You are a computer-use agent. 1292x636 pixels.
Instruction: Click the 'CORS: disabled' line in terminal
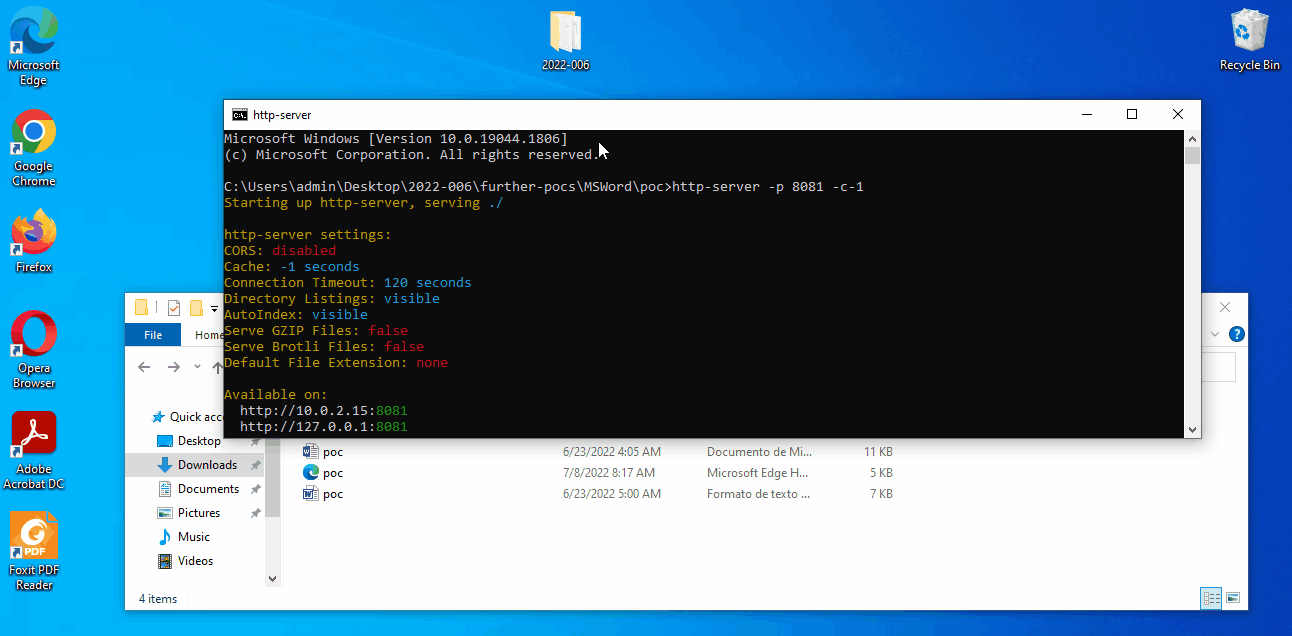point(280,251)
